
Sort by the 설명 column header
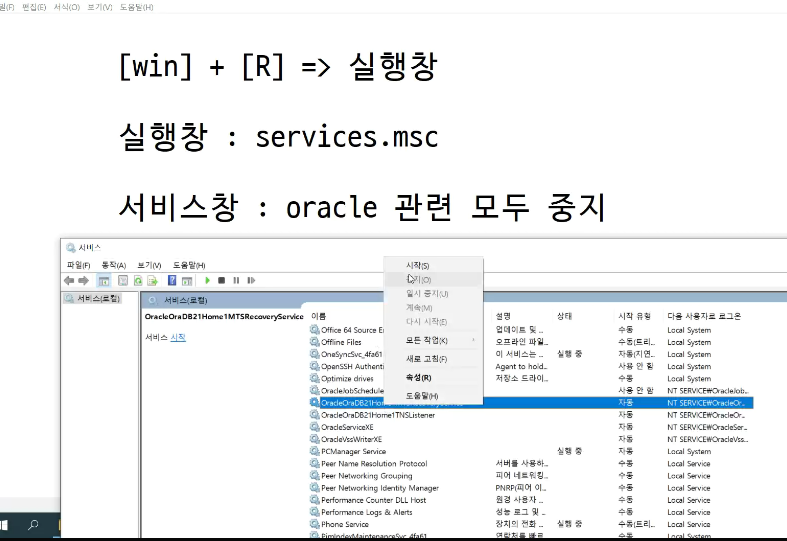pyautogui.click(x=503, y=316)
